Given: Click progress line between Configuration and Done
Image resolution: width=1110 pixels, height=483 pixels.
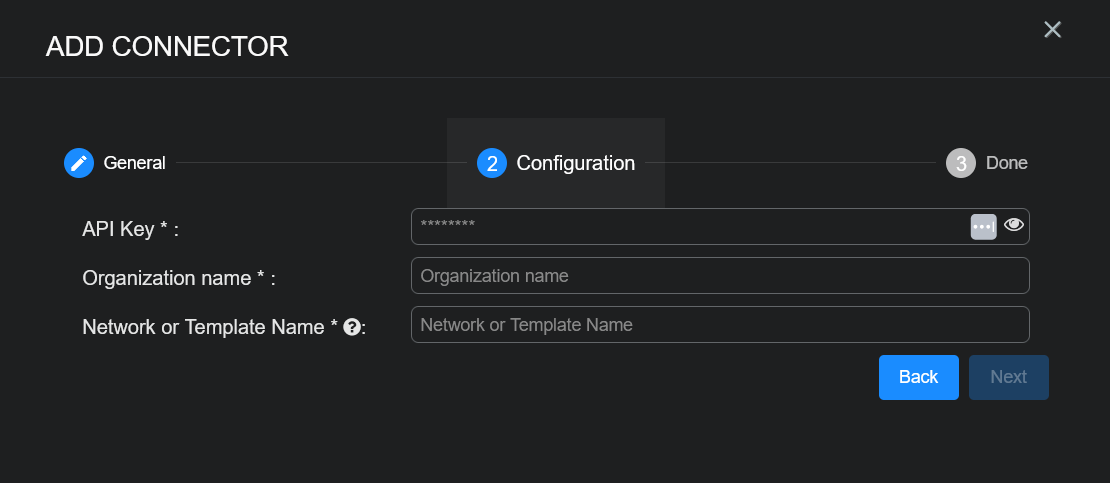Looking at the screenshot, I should tap(790, 163).
